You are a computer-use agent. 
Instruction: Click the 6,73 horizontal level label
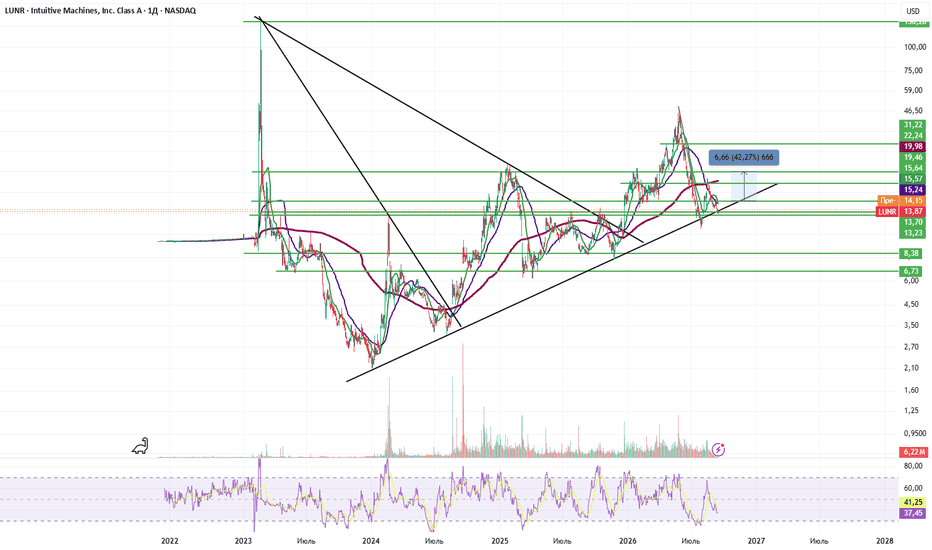tap(912, 271)
